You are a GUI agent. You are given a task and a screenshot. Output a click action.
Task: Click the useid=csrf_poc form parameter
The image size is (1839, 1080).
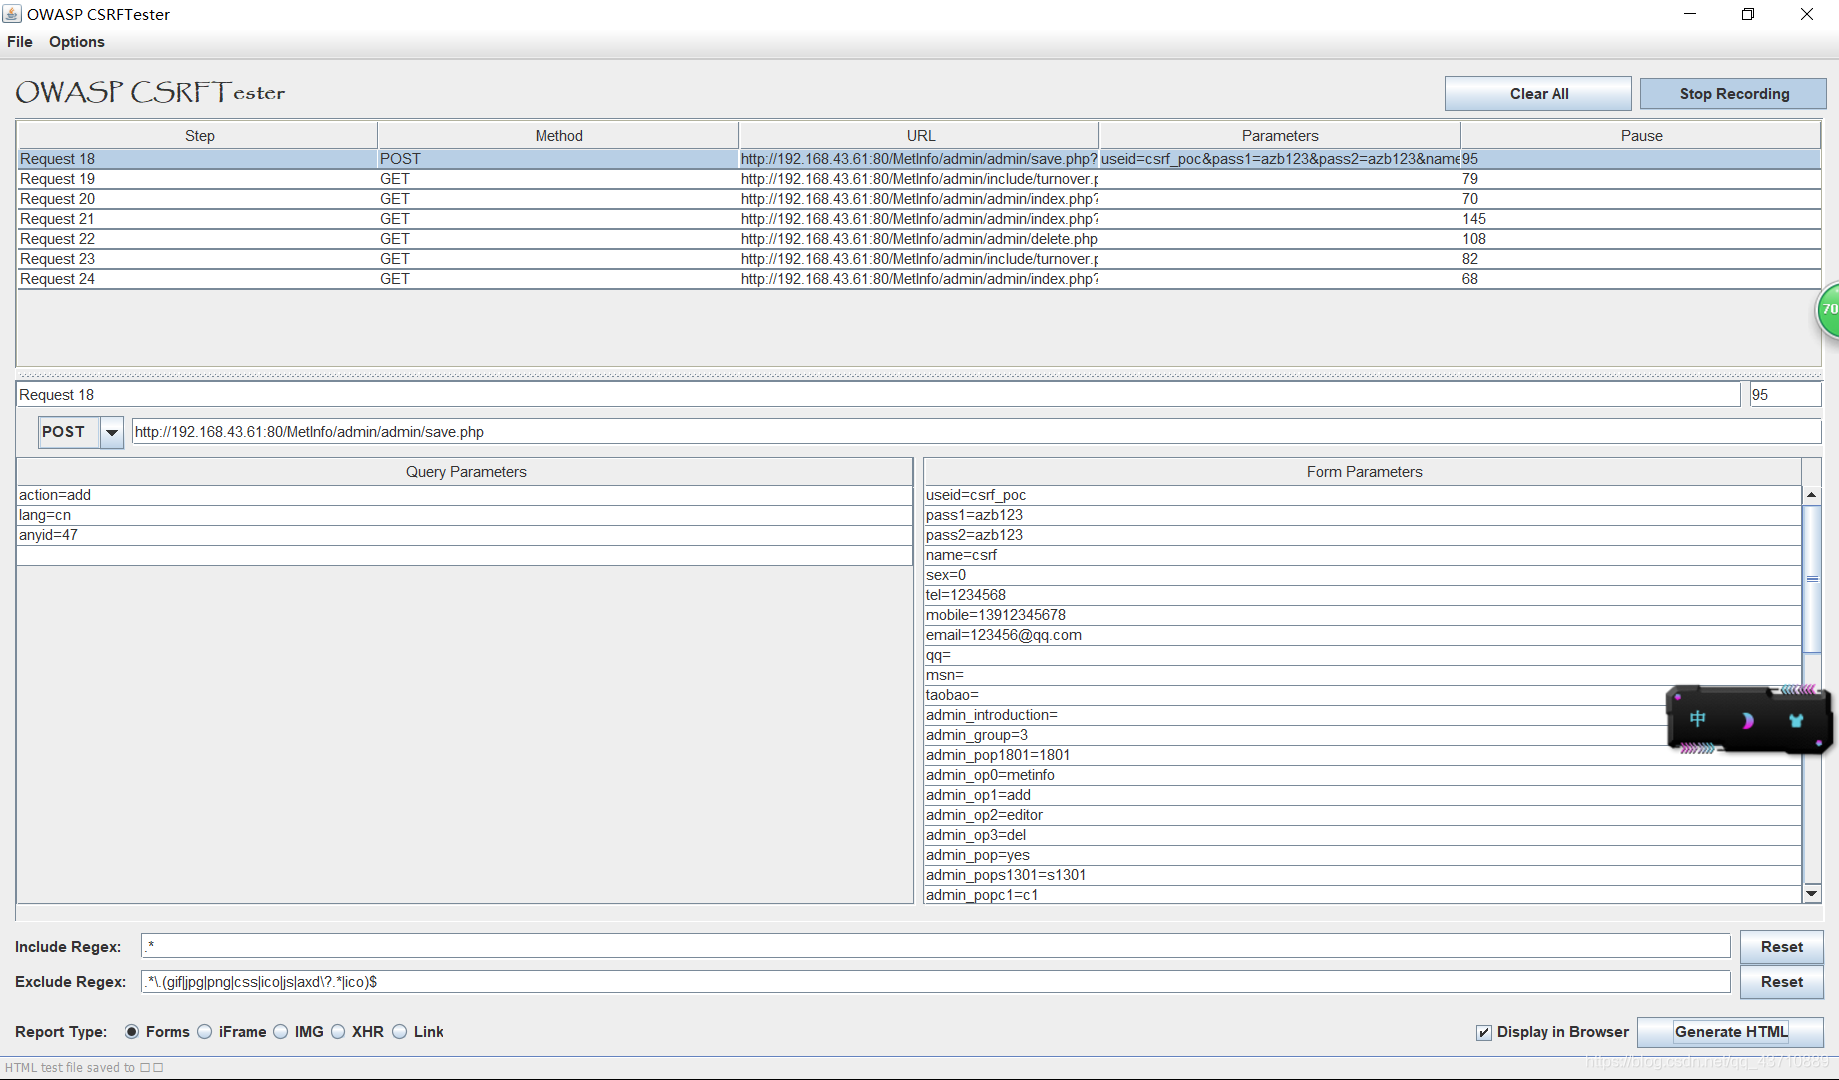1362,495
